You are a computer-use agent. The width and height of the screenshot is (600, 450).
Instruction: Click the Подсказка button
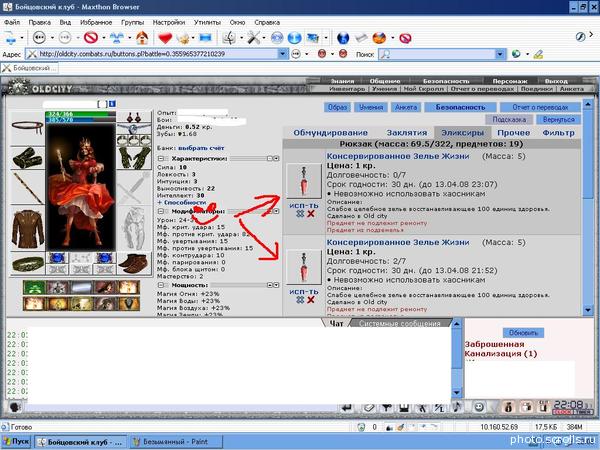[x=509, y=119]
